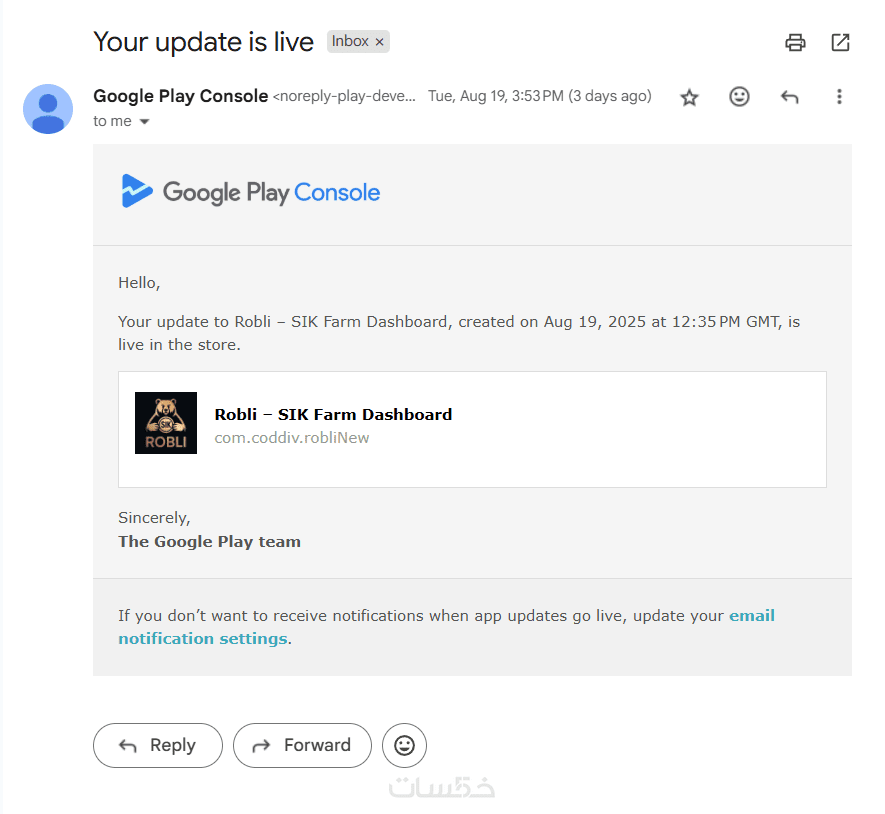The height and width of the screenshot is (814, 885).
Task: Expand recipient details arrow beside 'to me'
Action: coord(144,122)
